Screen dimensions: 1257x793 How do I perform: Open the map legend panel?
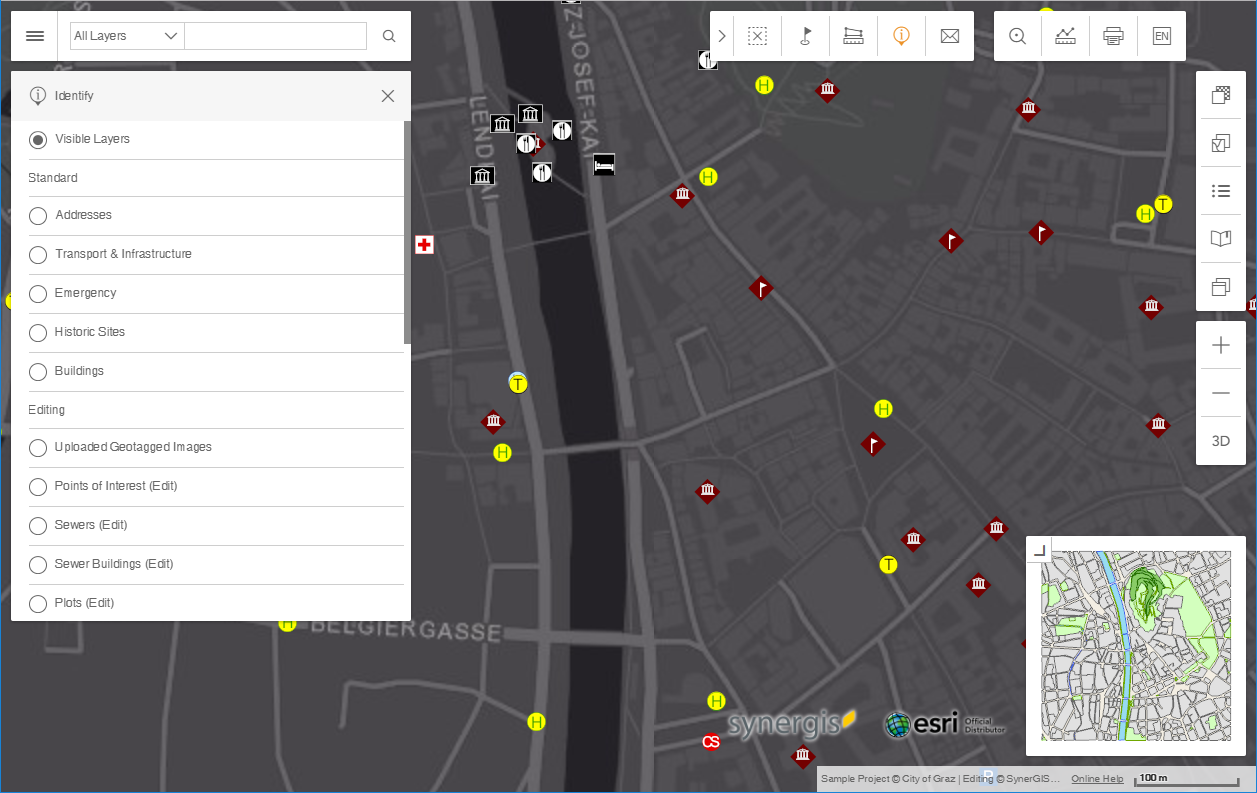1220,190
